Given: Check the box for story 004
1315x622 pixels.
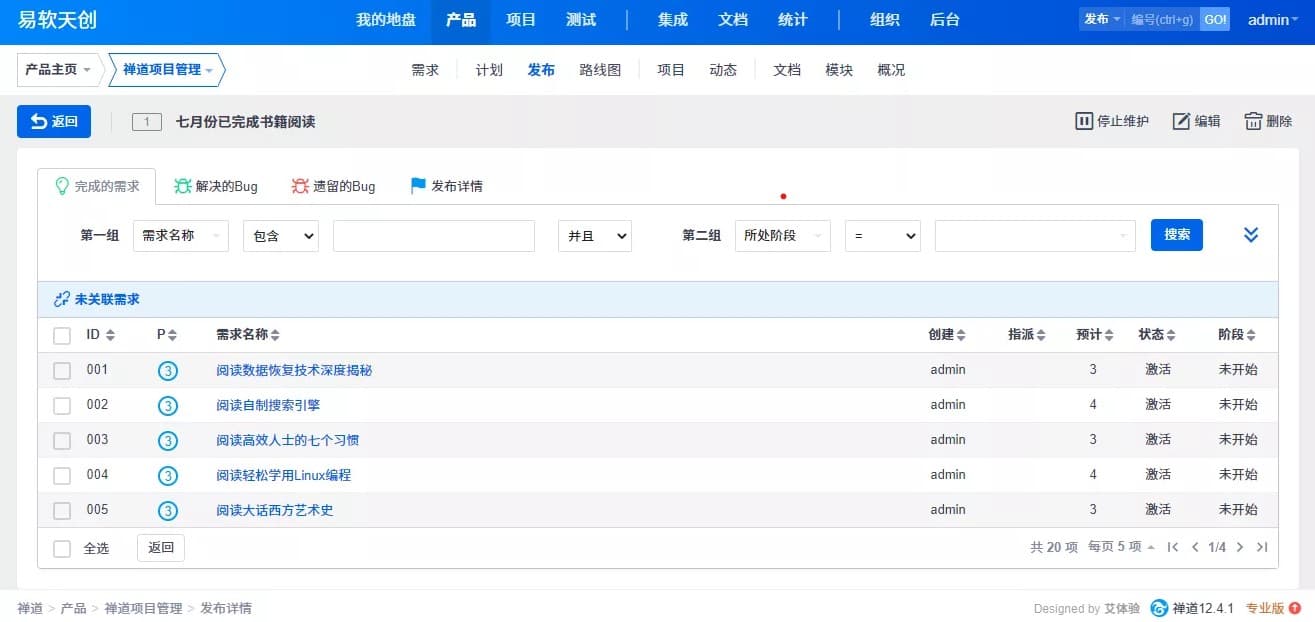Looking at the screenshot, I should (62, 475).
